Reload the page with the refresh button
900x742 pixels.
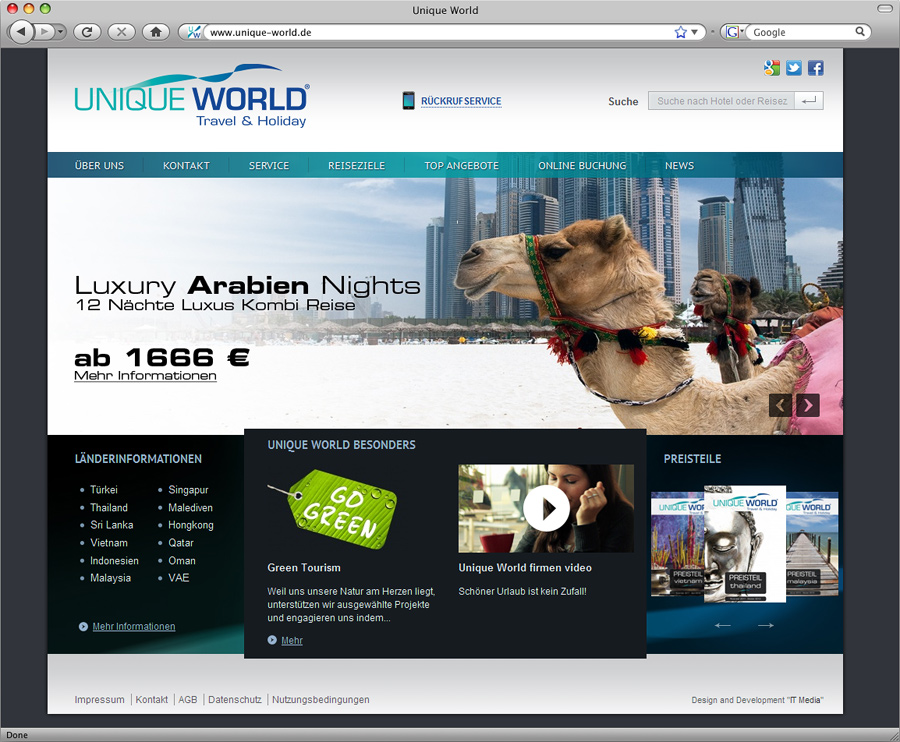point(87,32)
